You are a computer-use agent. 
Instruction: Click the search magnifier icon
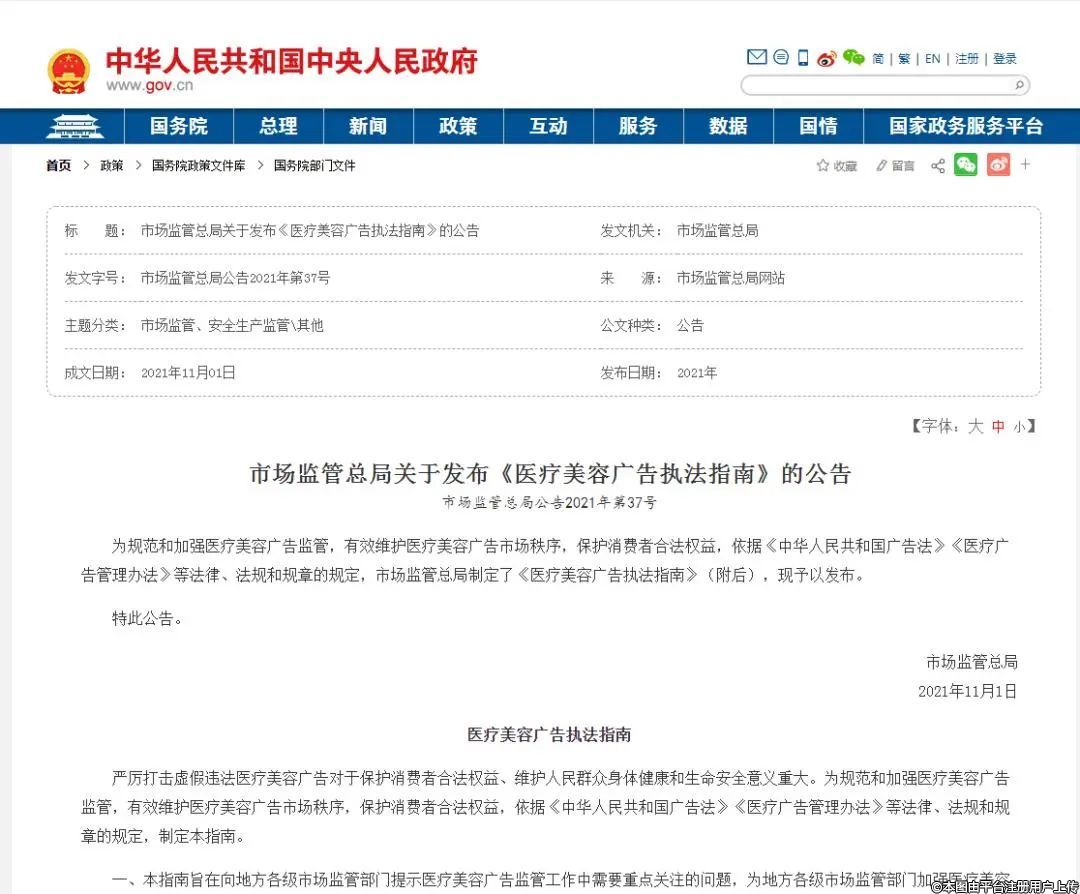[1019, 86]
